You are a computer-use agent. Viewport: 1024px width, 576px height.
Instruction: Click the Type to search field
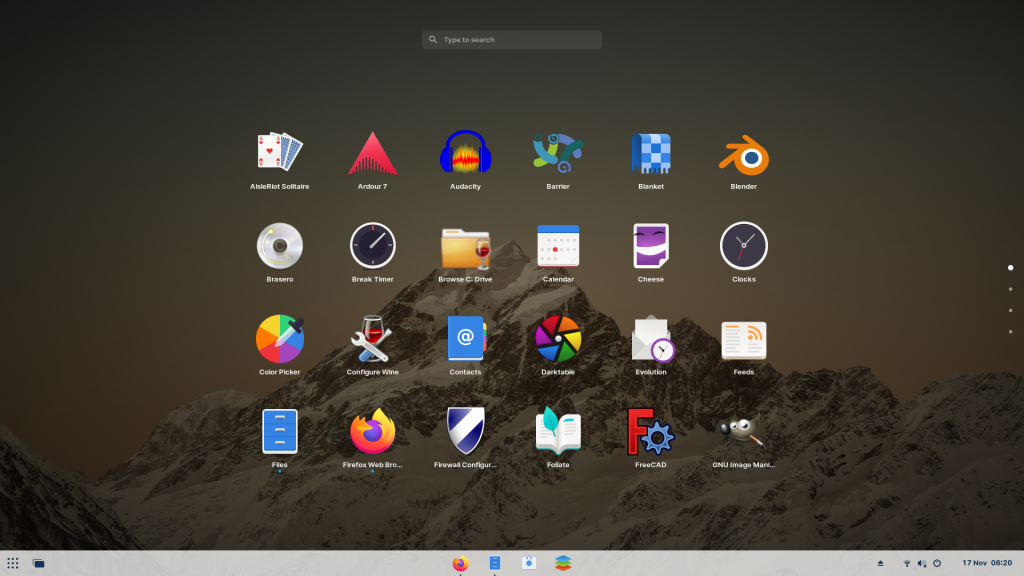[511, 40]
